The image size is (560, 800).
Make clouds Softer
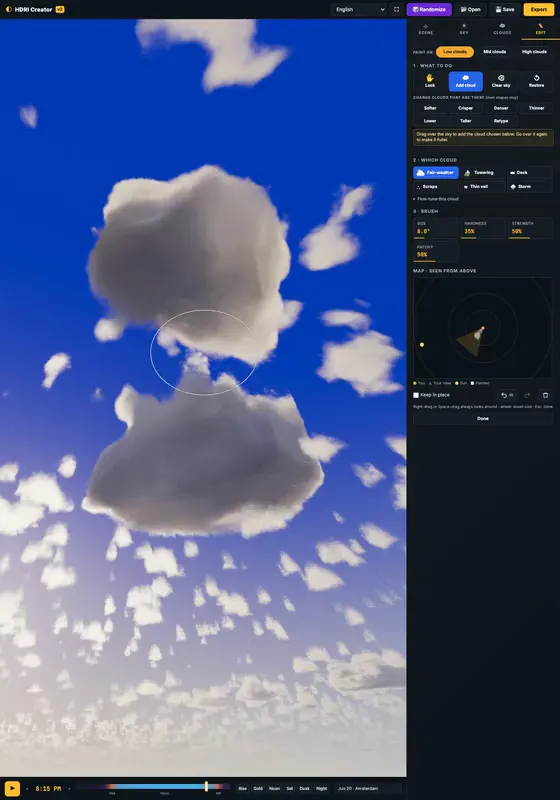[430, 108]
